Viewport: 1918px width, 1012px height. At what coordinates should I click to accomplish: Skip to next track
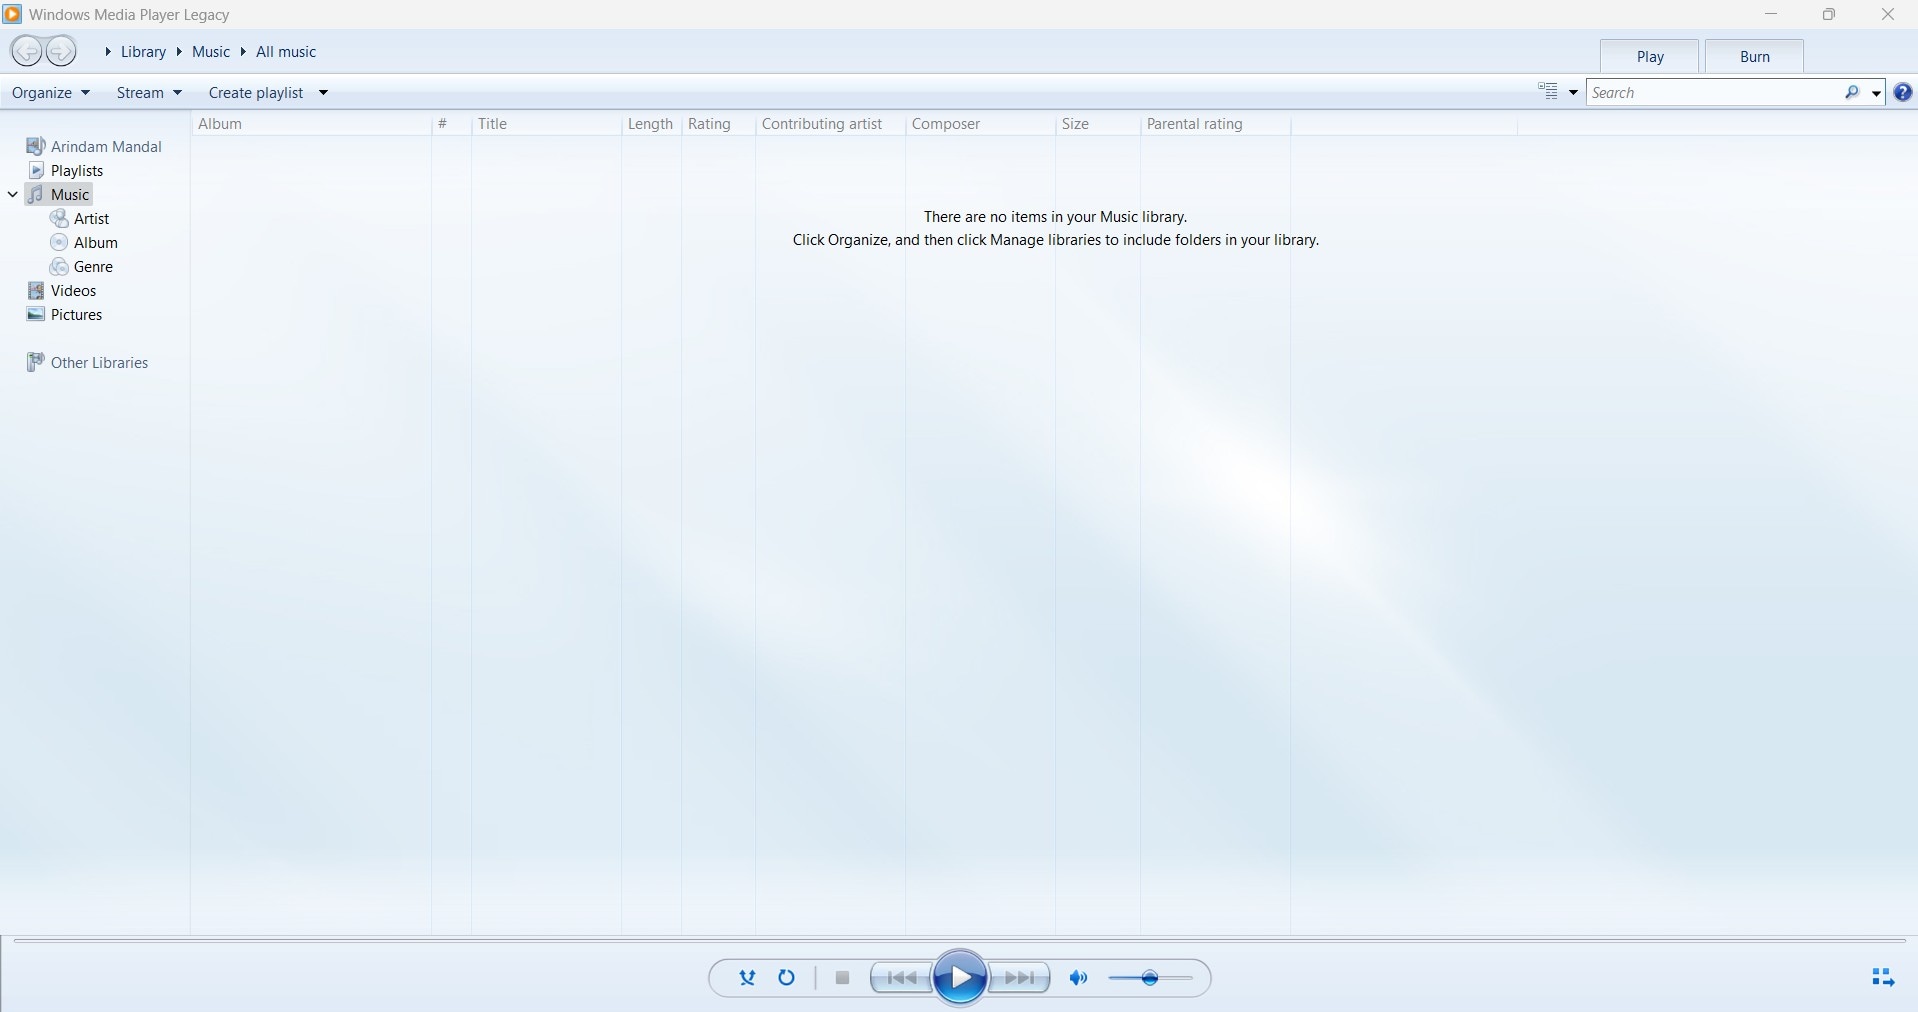[x=1019, y=978]
